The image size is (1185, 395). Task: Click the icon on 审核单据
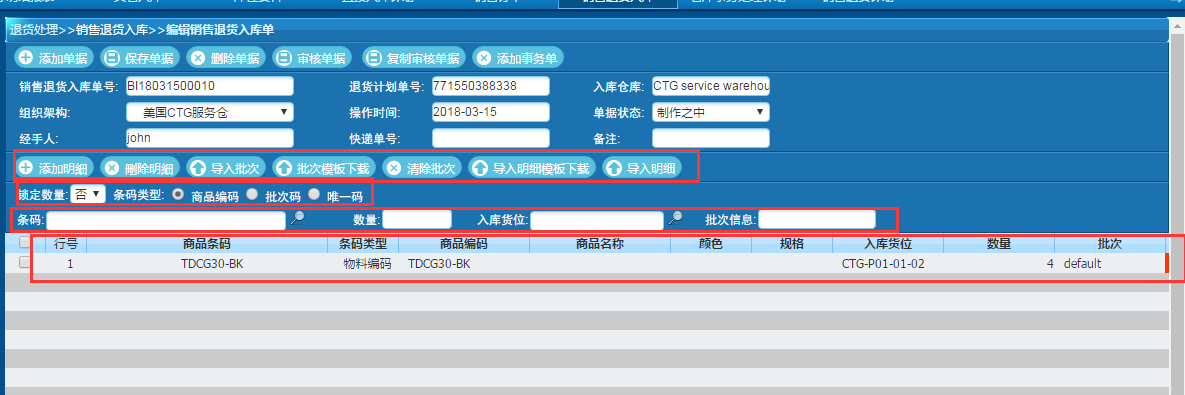point(283,57)
